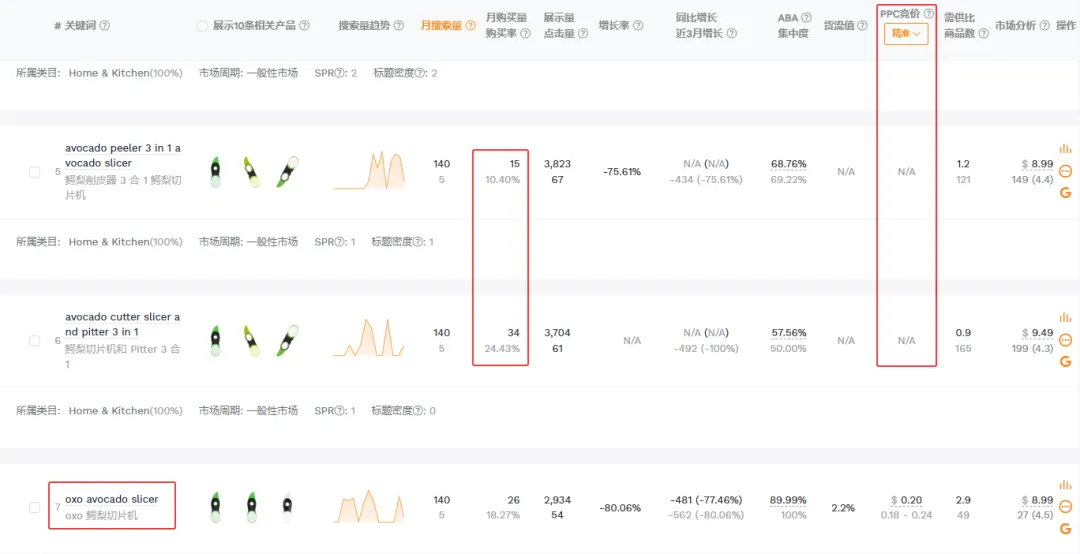Open bar chart icon for oxo avocado slicer row
Screen dimensions: 1080x554
pyautogui.click(x=1066, y=485)
